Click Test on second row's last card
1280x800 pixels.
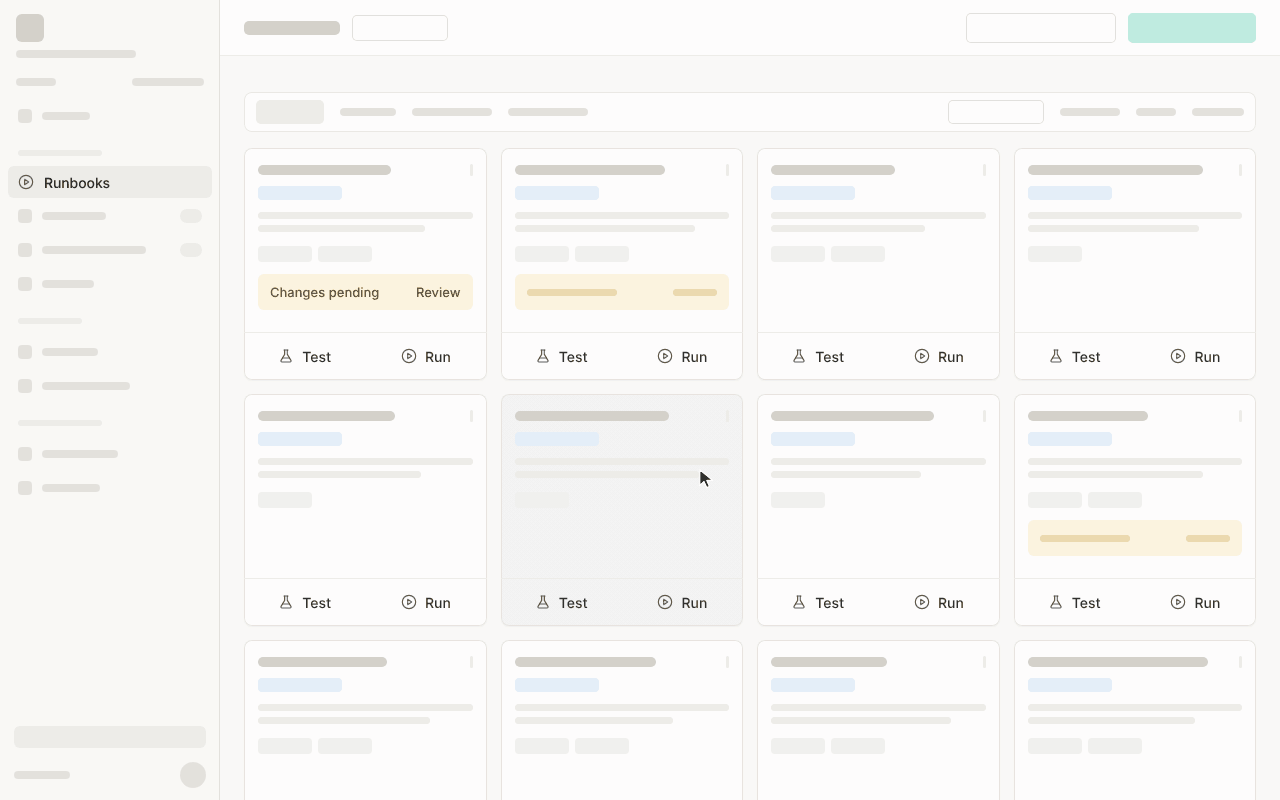click(1074, 602)
